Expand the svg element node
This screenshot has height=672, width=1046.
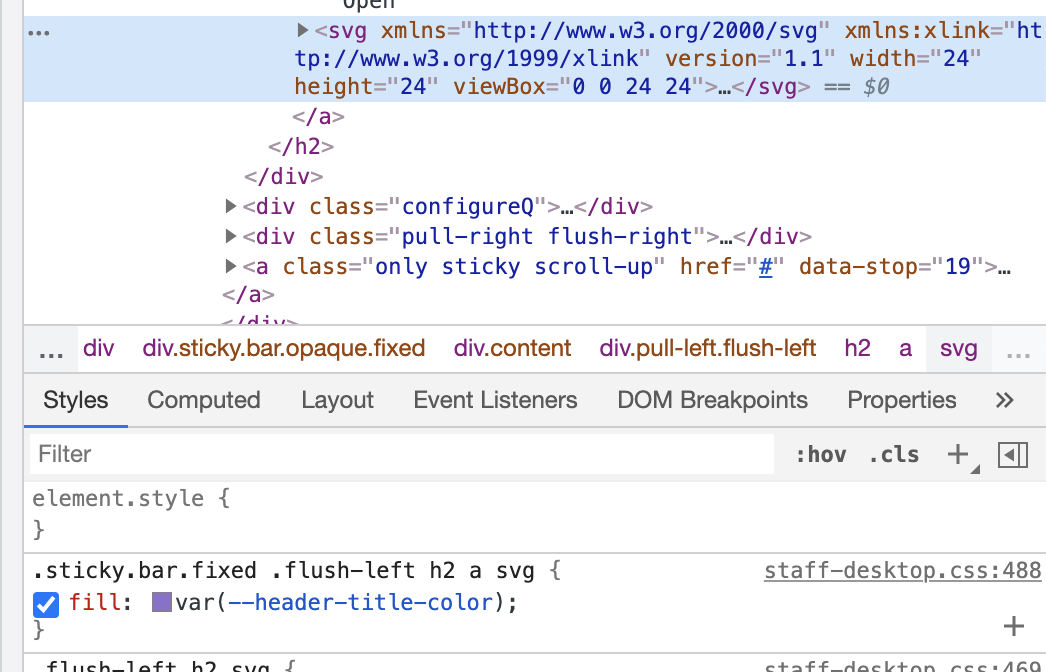click(304, 32)
